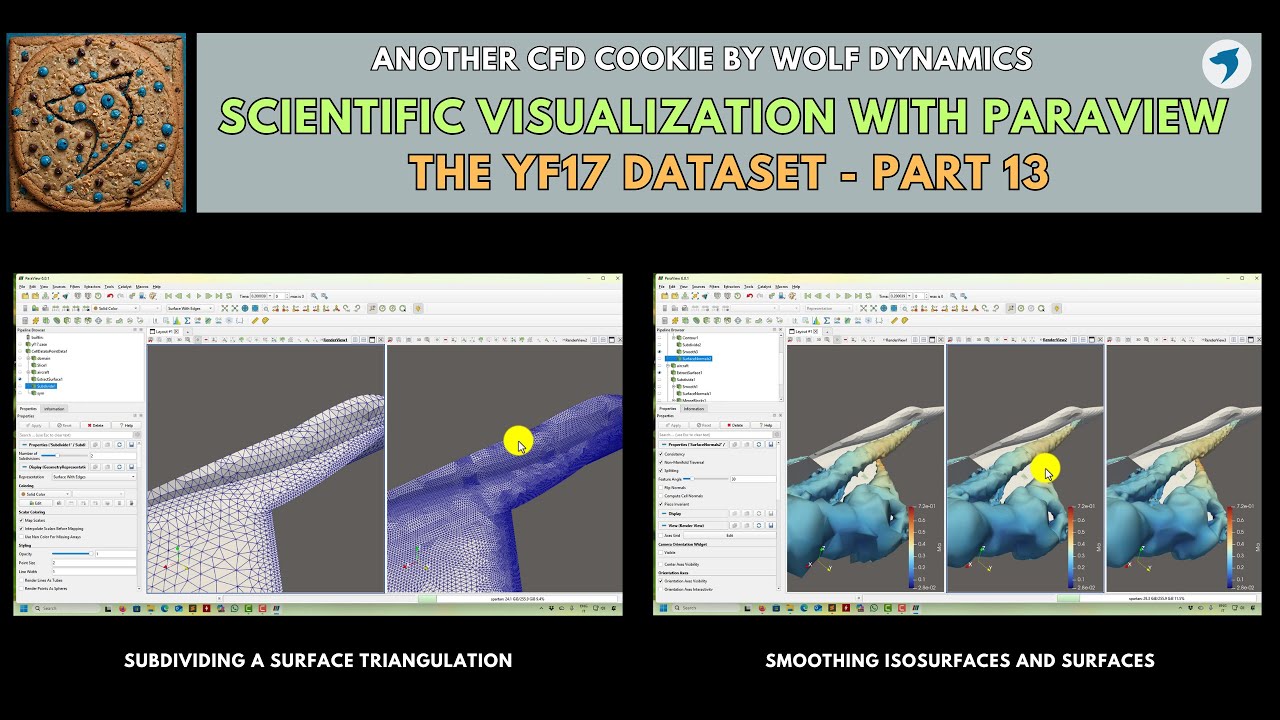Open Wolf Dynamics channel logo at top right
The image size is (1280, 720).
(x=1227, y=65)
